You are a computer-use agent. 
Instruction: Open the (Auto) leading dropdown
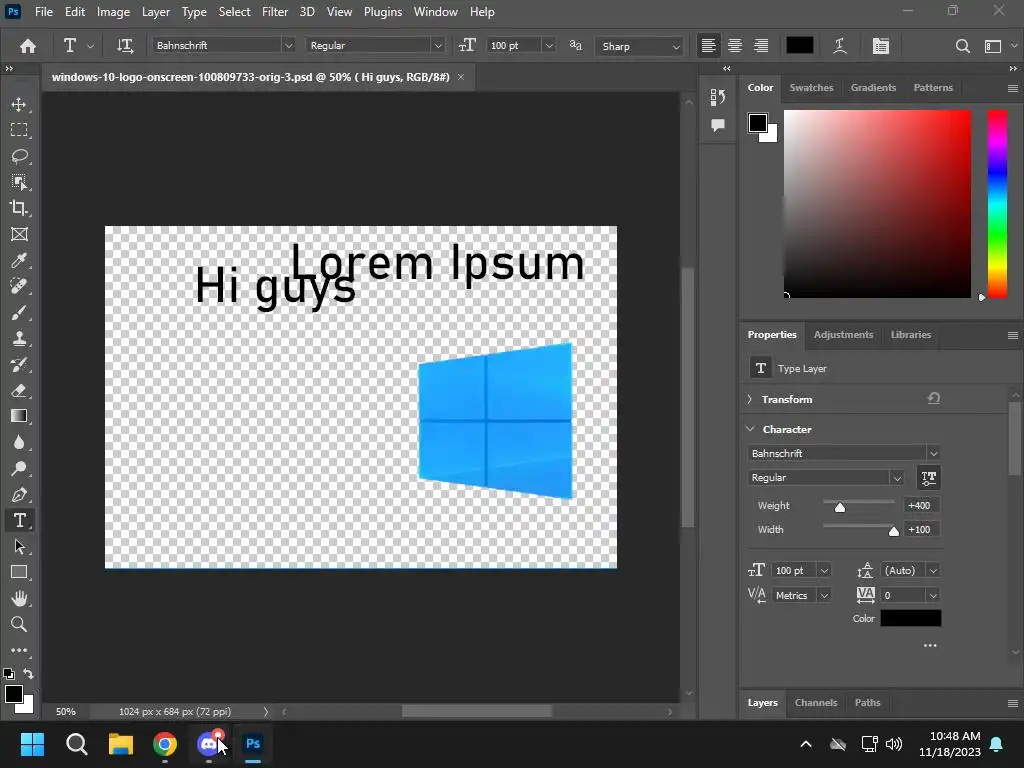coord(933,570)
